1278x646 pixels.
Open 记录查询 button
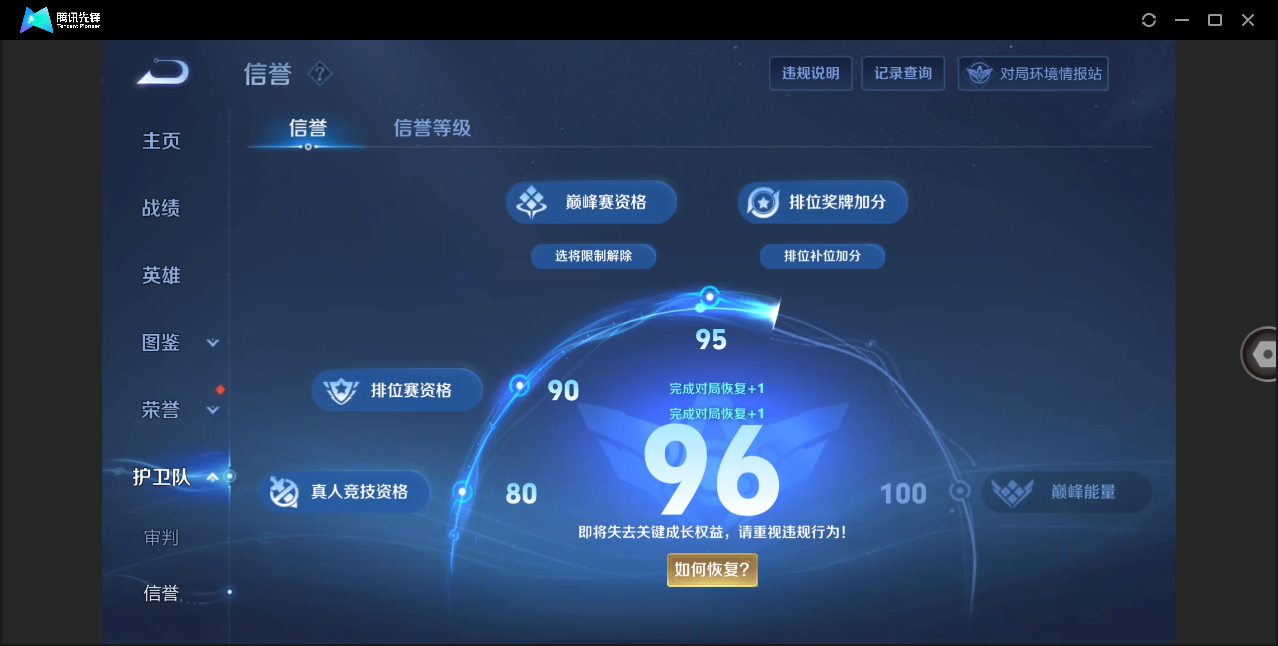[x=903, y=73]
